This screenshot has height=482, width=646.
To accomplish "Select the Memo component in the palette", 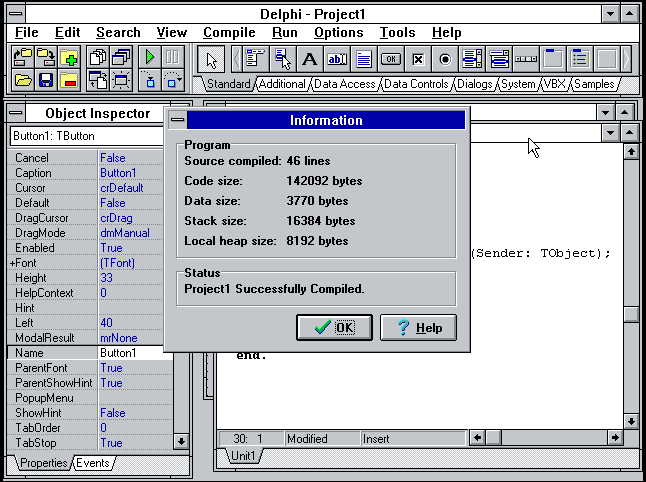I will pyautogui.click(x=364, y=59).
